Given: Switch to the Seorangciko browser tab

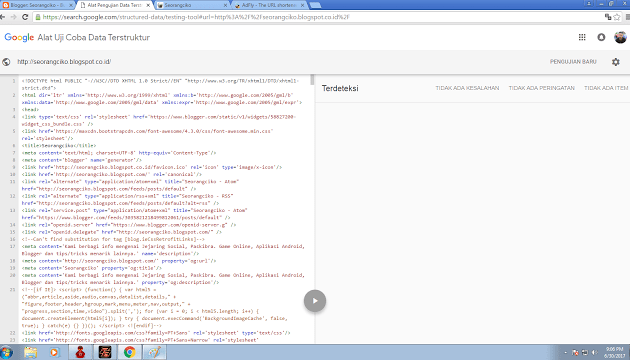Looking at the screenshot, I should [x=192, y=5].
